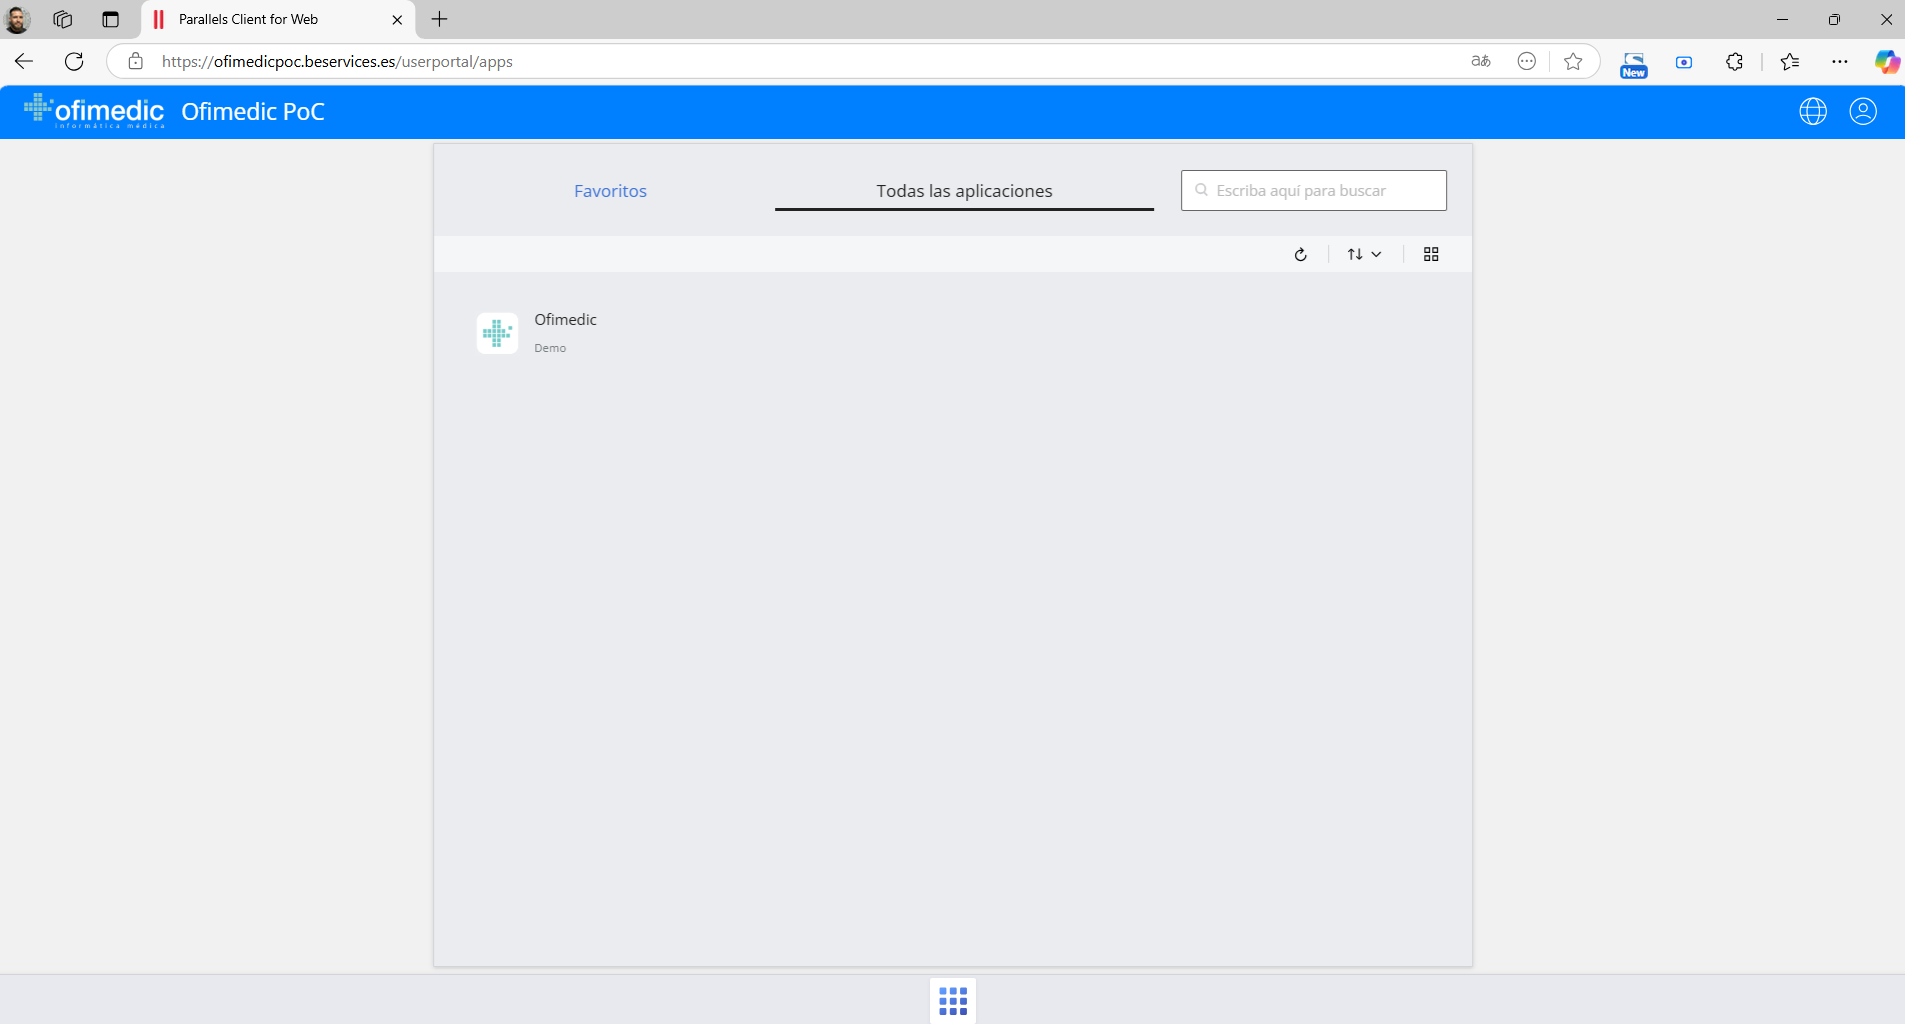Open the bottom app launcher grid
The width and height of the screenshot is (1905, 1024).
click(952, 1000)
